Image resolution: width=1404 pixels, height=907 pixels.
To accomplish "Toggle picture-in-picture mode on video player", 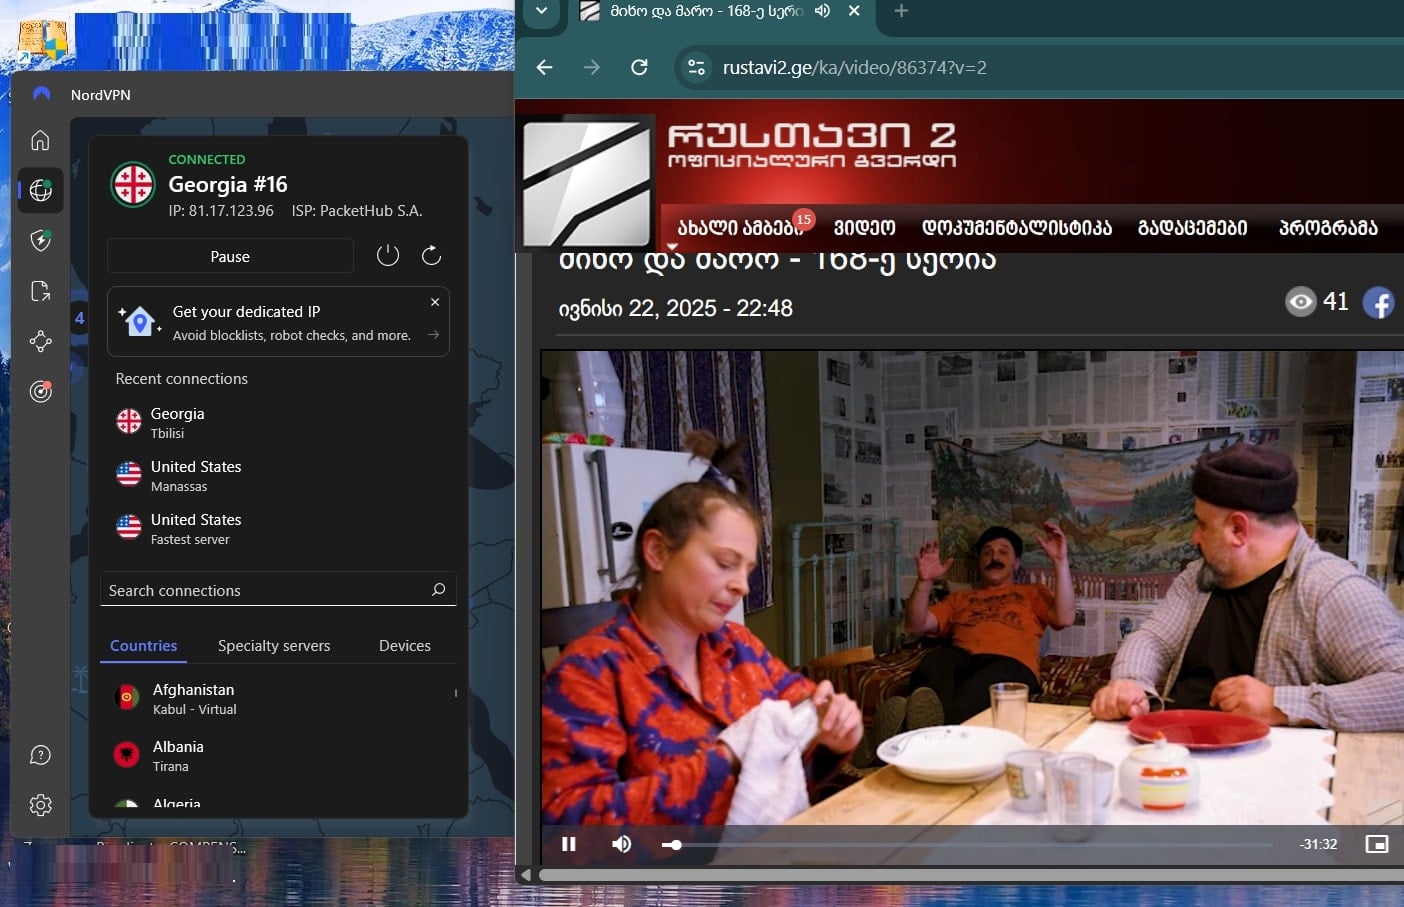I will point(1376,844).
